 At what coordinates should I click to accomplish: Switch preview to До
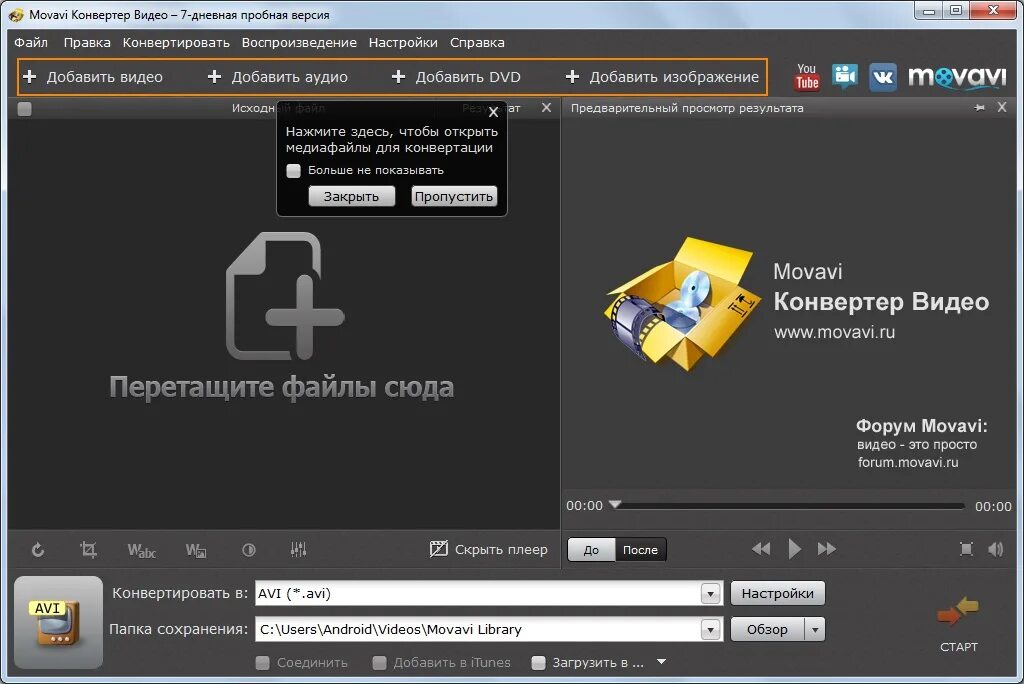click(592, 550)
